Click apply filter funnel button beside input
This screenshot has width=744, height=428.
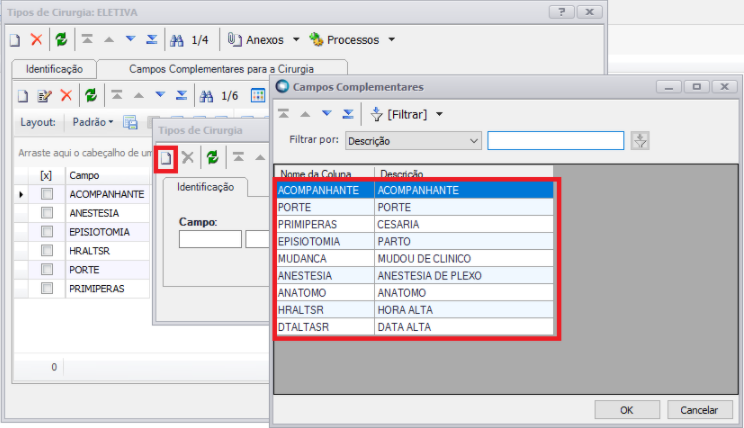coord(640,141)
